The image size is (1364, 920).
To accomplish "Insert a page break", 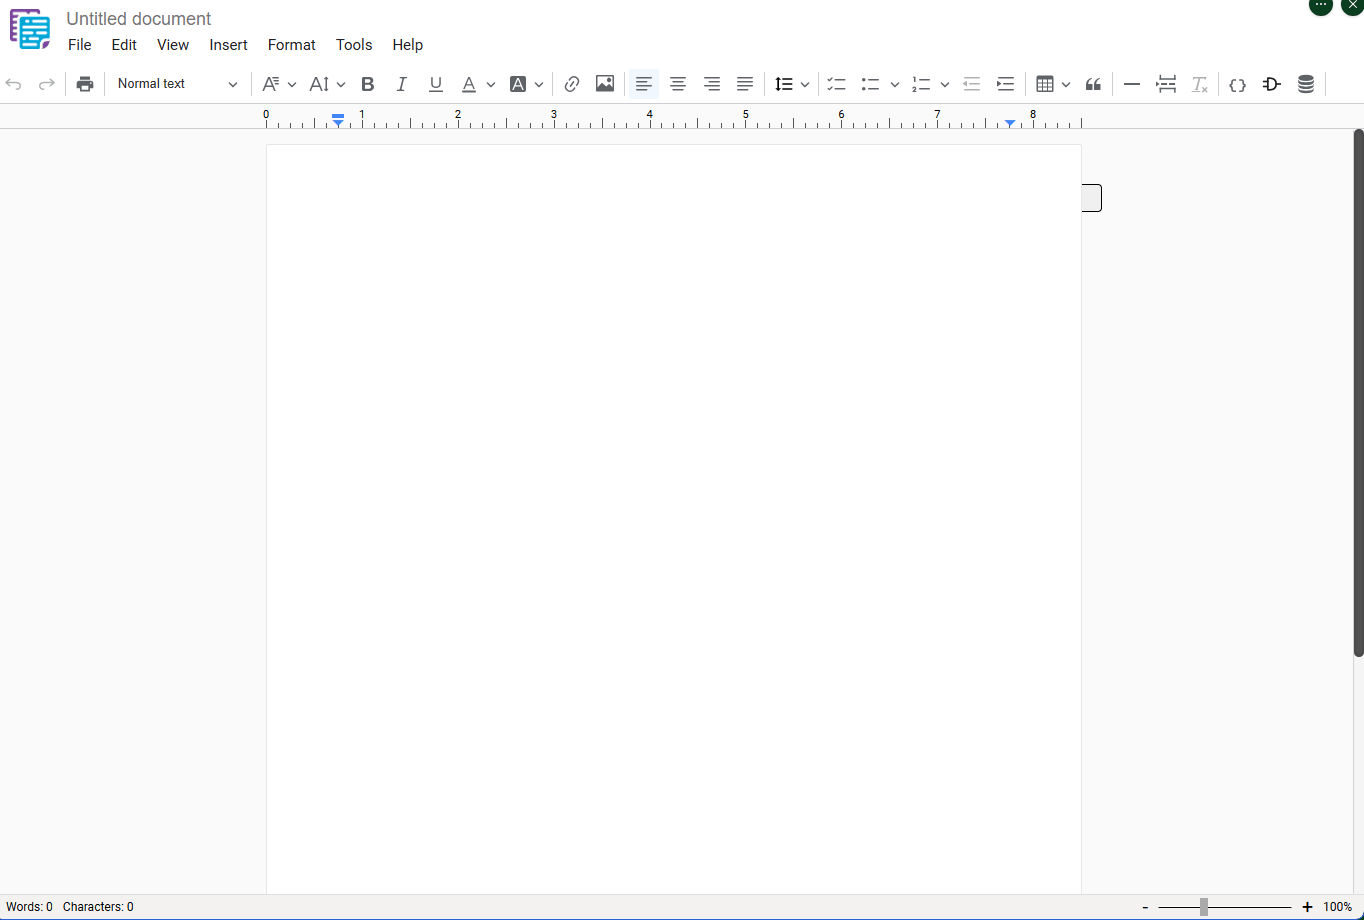I will pos(1166,84).
